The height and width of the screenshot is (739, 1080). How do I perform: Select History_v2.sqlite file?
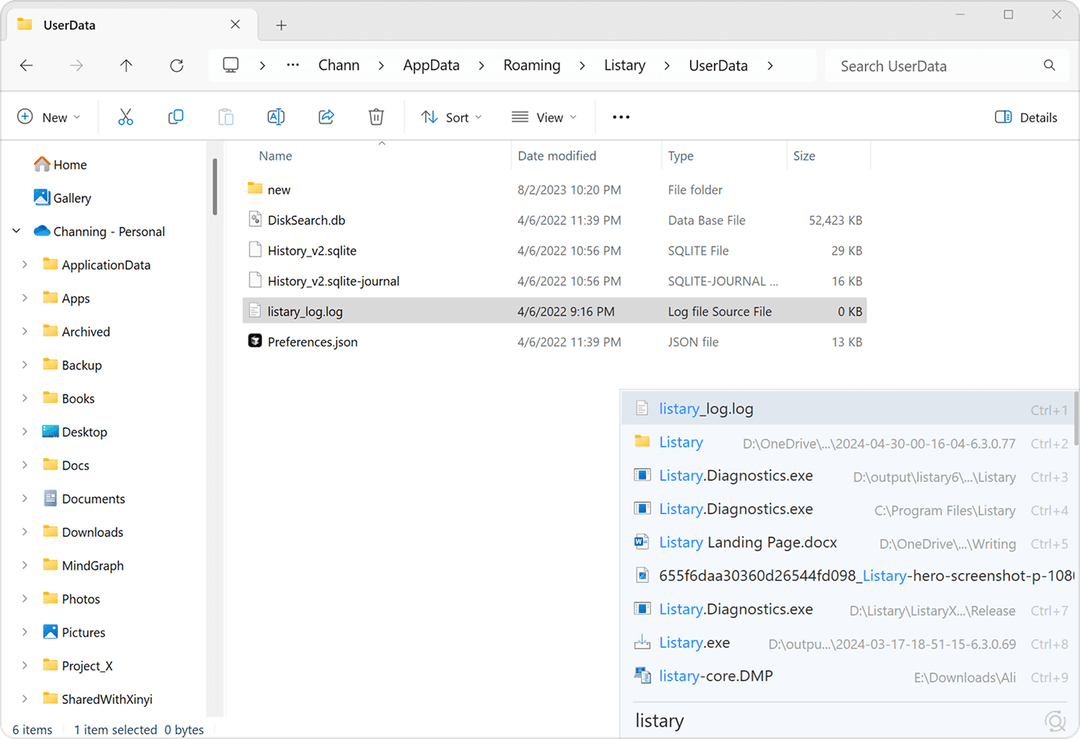(x=554, y=250)
